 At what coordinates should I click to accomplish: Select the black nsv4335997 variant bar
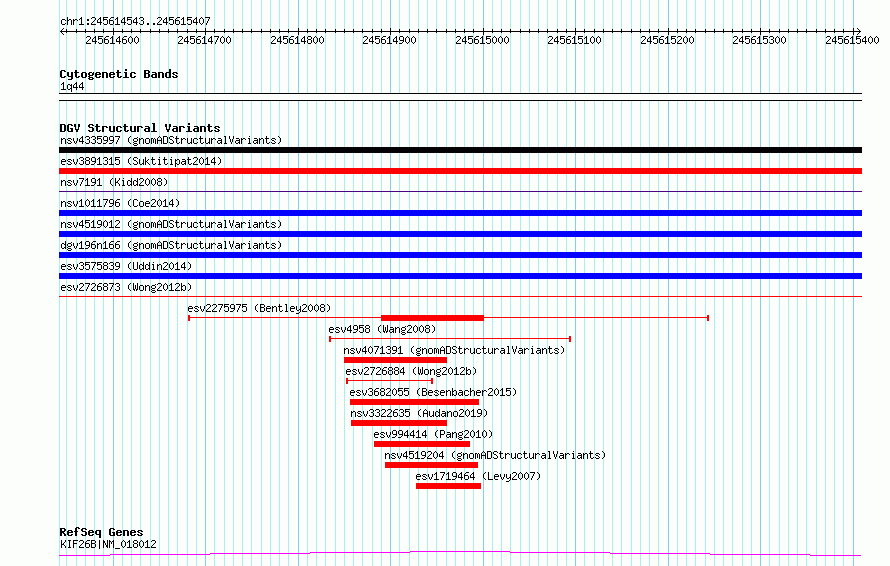coord(460,150)
